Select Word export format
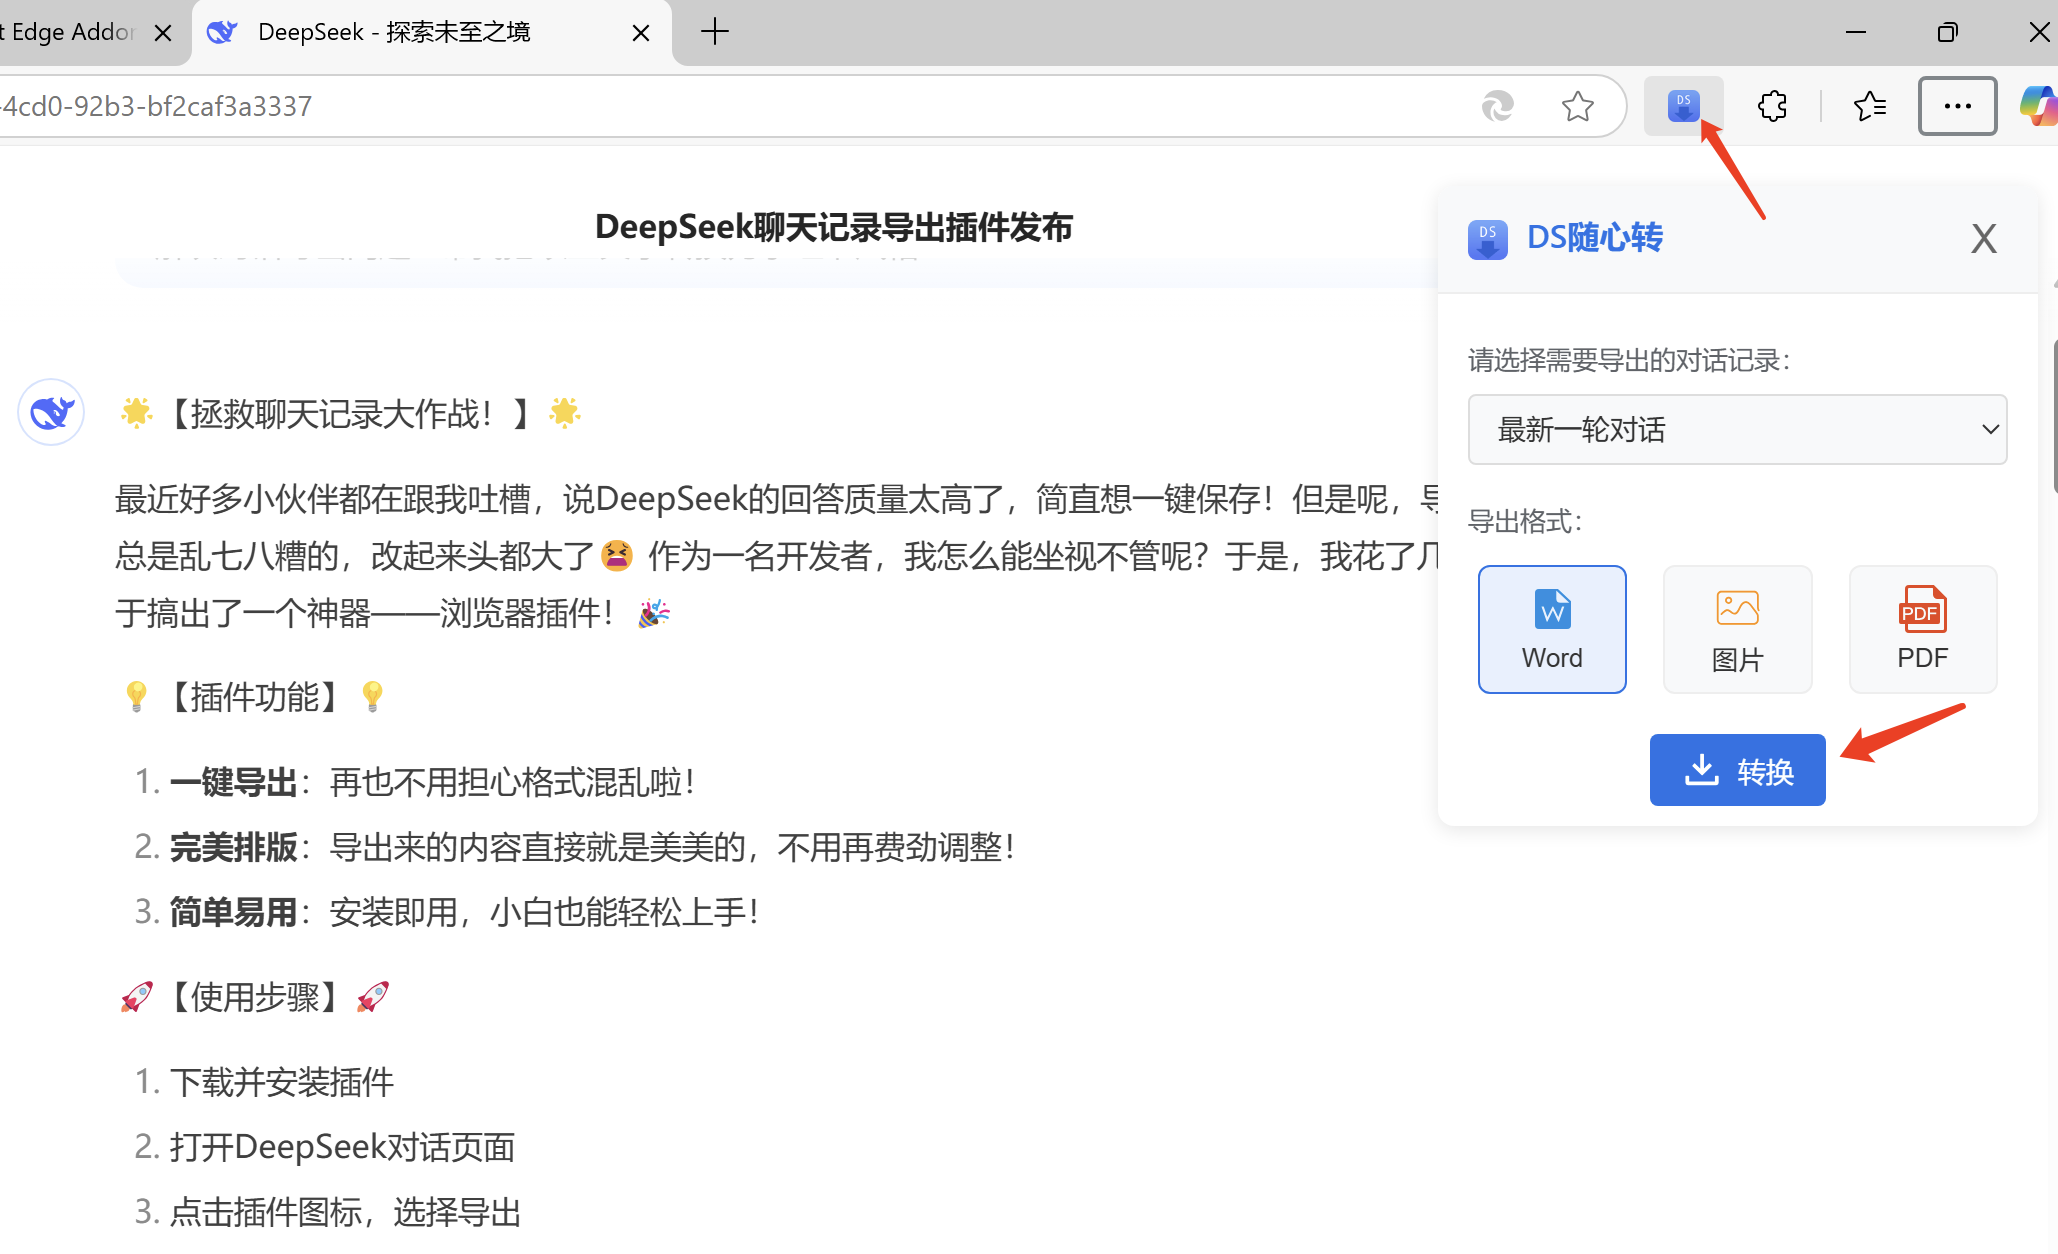Screen dimensions: 2058x1254 (x=1552, y=629)
